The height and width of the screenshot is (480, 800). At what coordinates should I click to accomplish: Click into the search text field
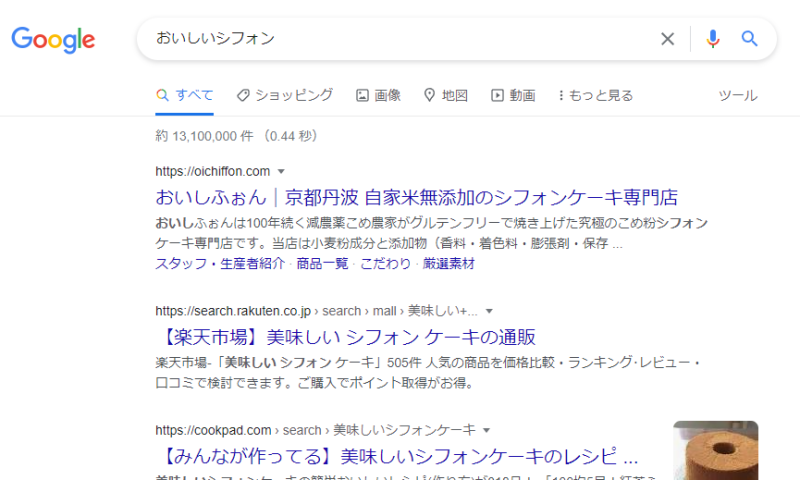tap(400, 39)
